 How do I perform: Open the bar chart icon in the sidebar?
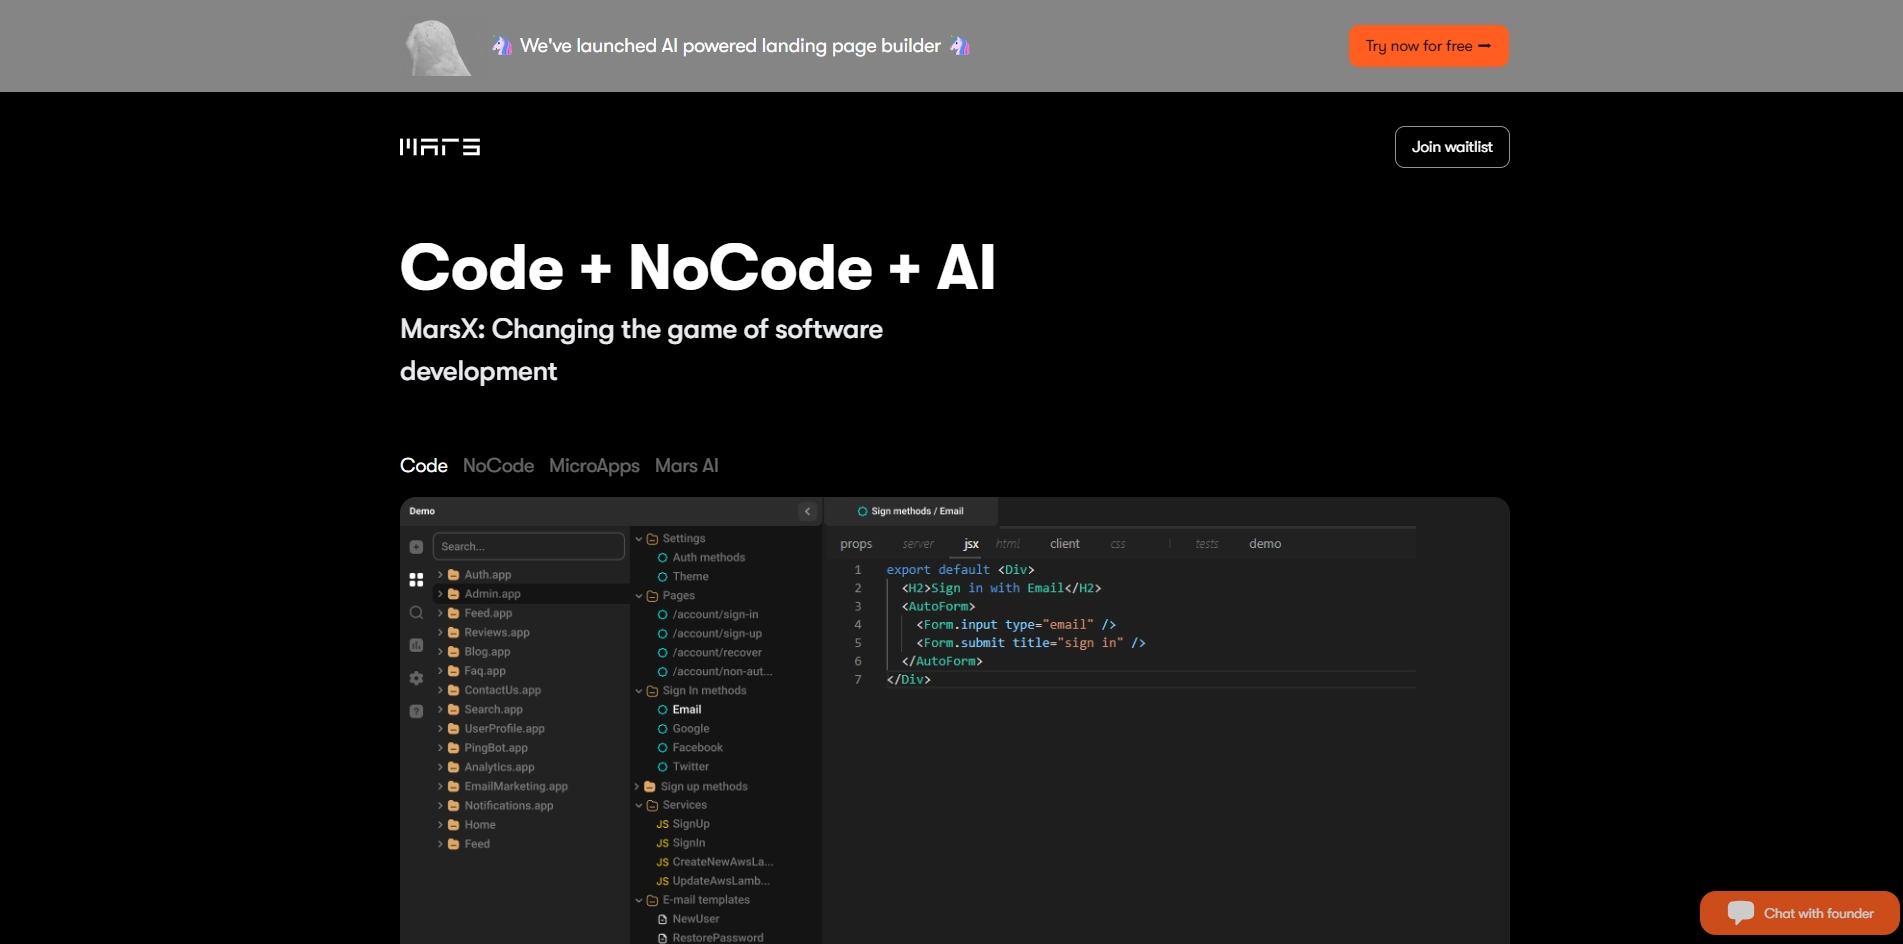[x=416, y=646]
